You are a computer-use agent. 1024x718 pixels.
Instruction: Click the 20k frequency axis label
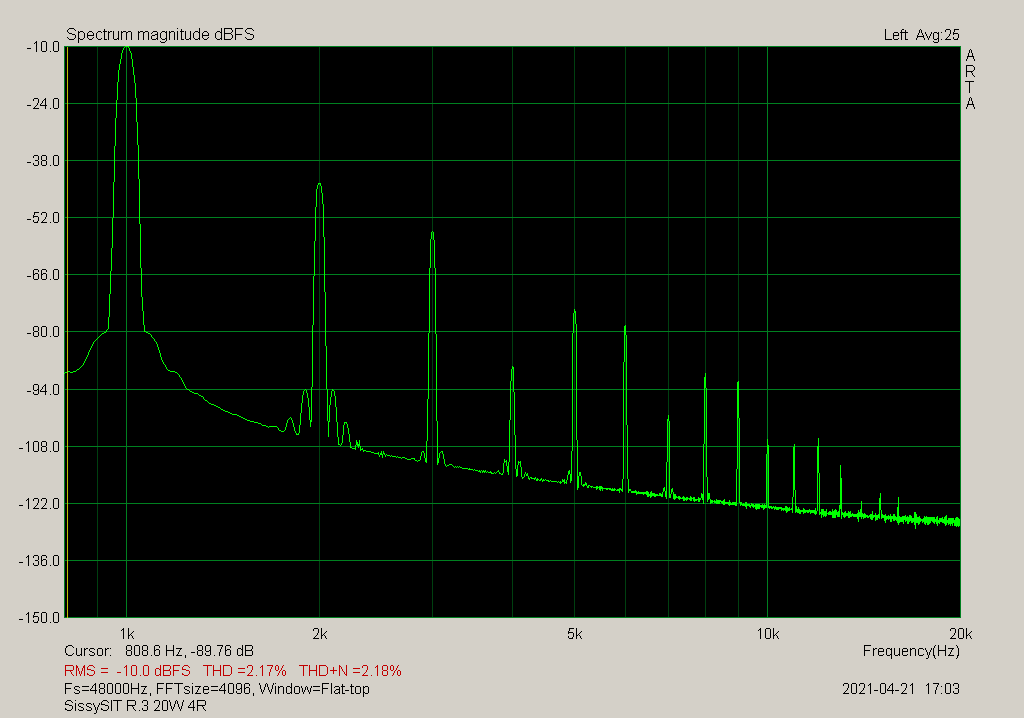[961, 634]
